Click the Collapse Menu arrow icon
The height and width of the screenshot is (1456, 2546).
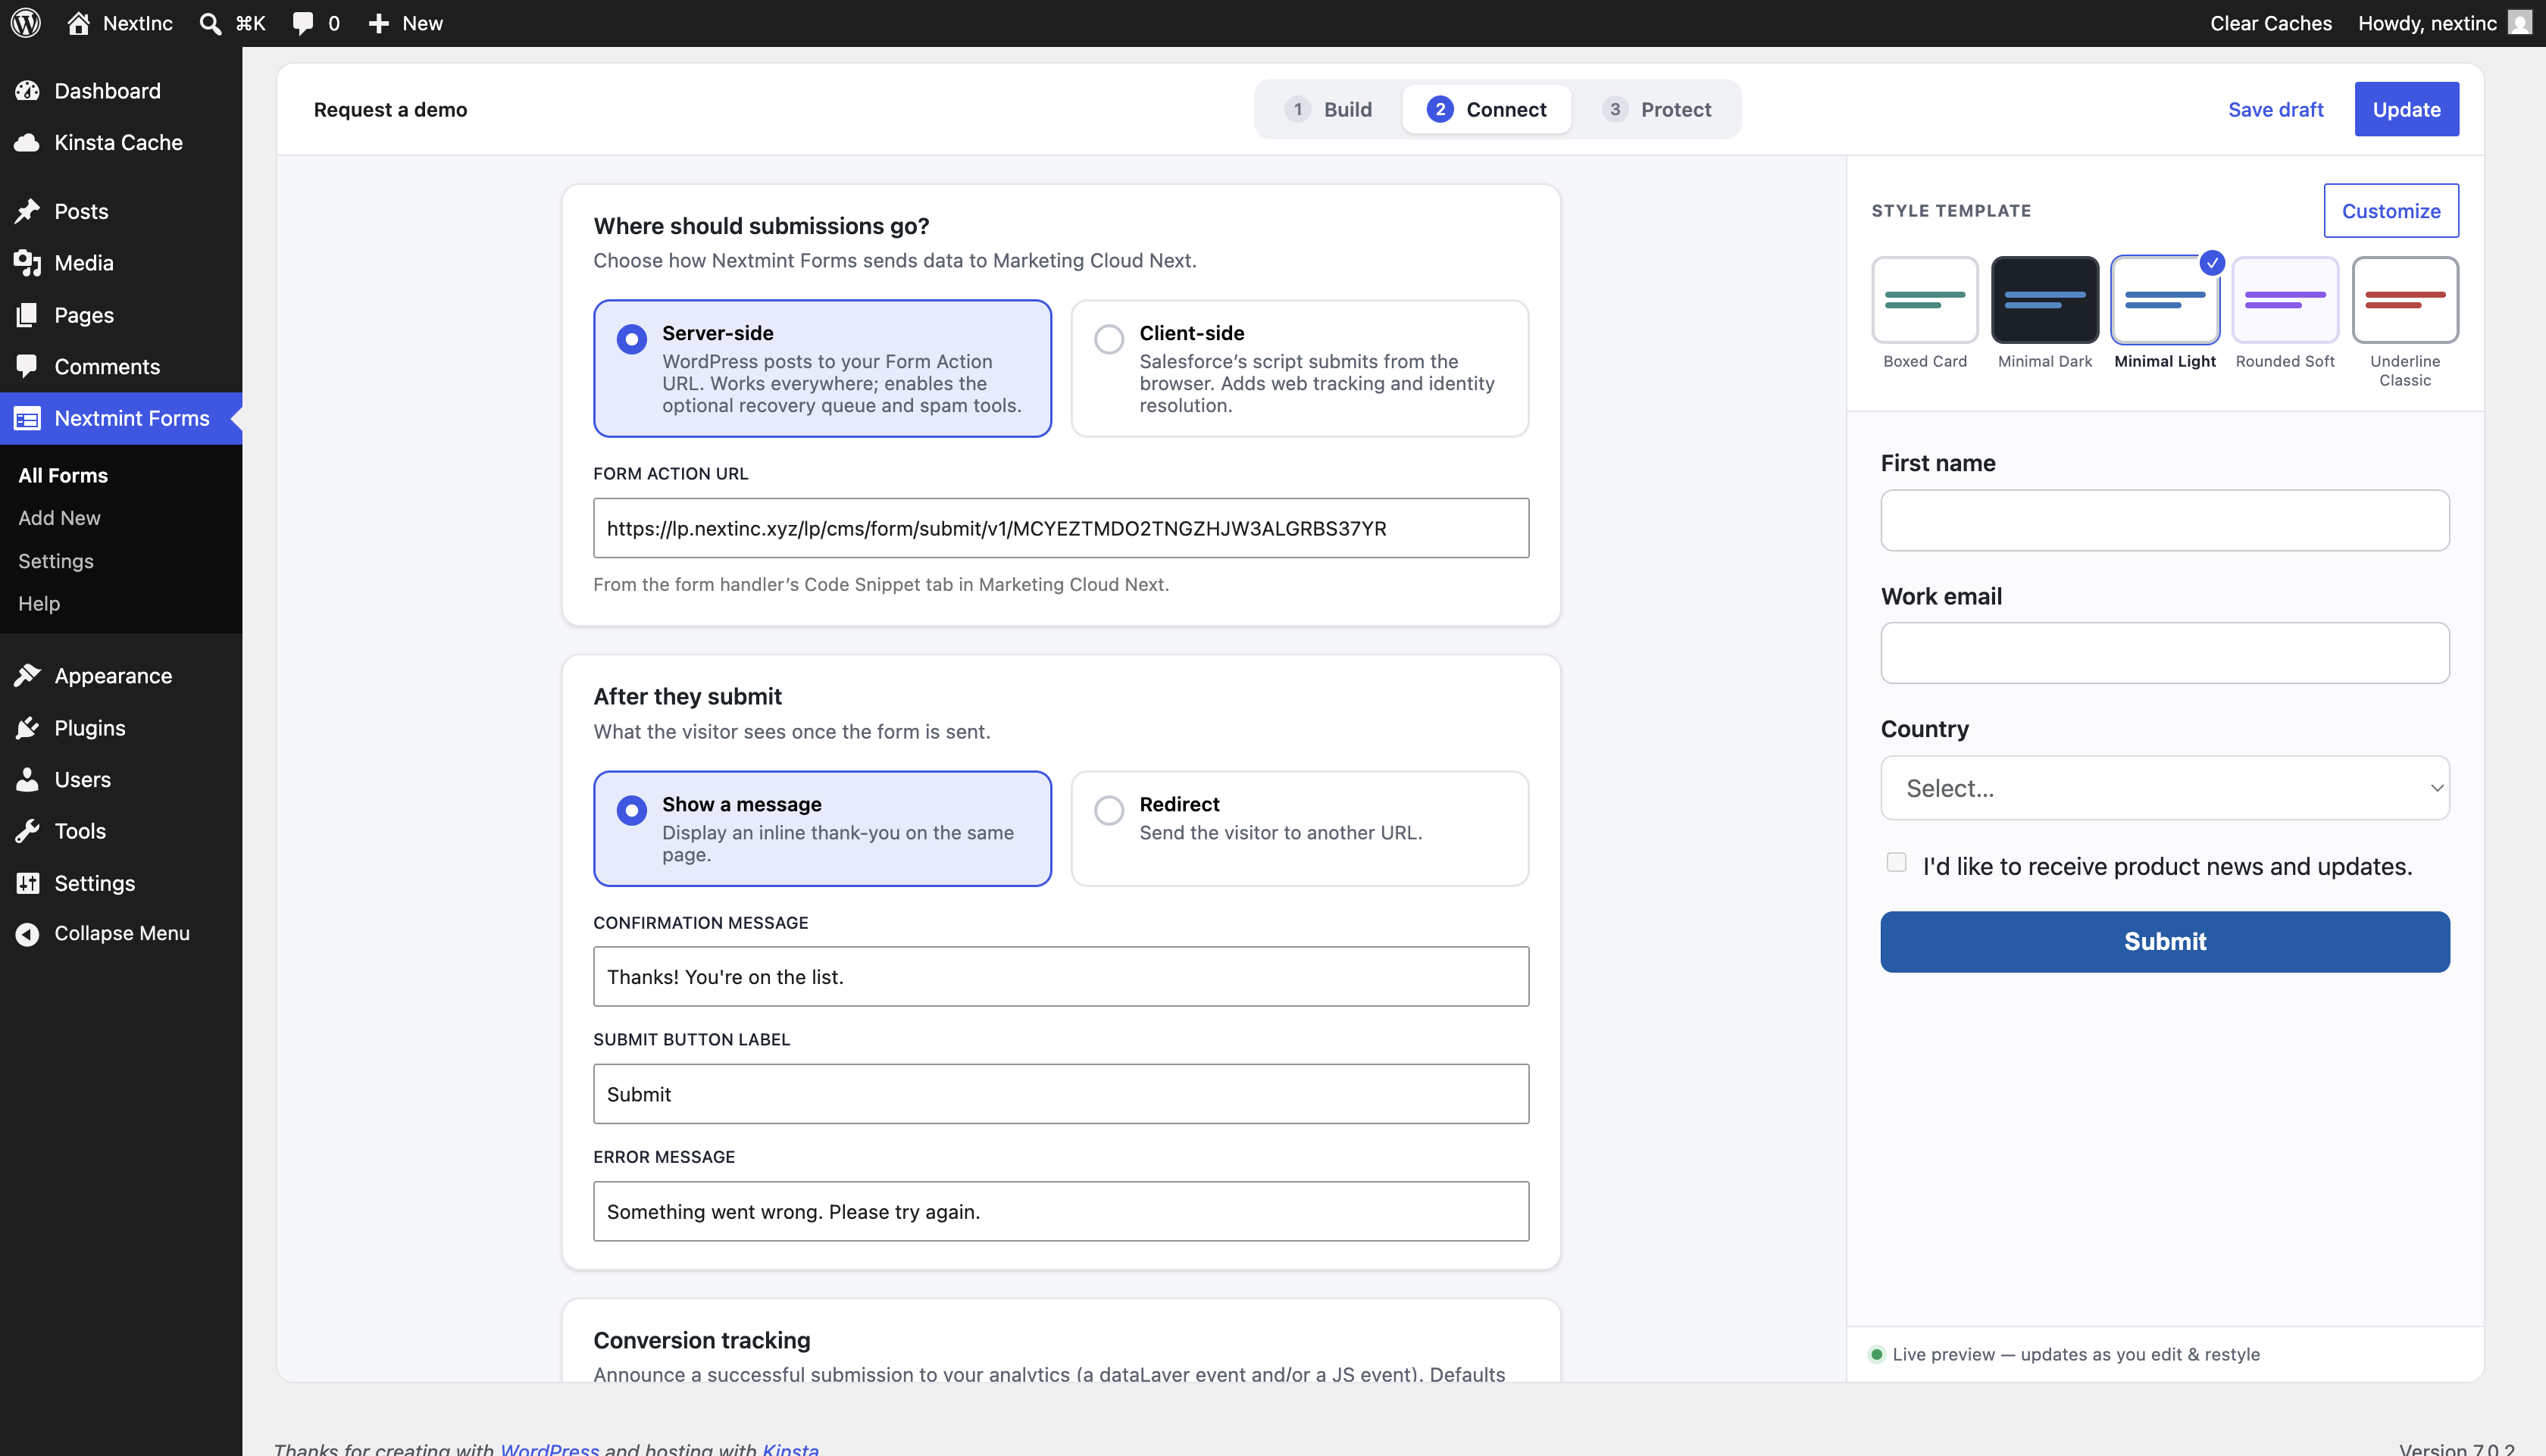pos(27,933)
